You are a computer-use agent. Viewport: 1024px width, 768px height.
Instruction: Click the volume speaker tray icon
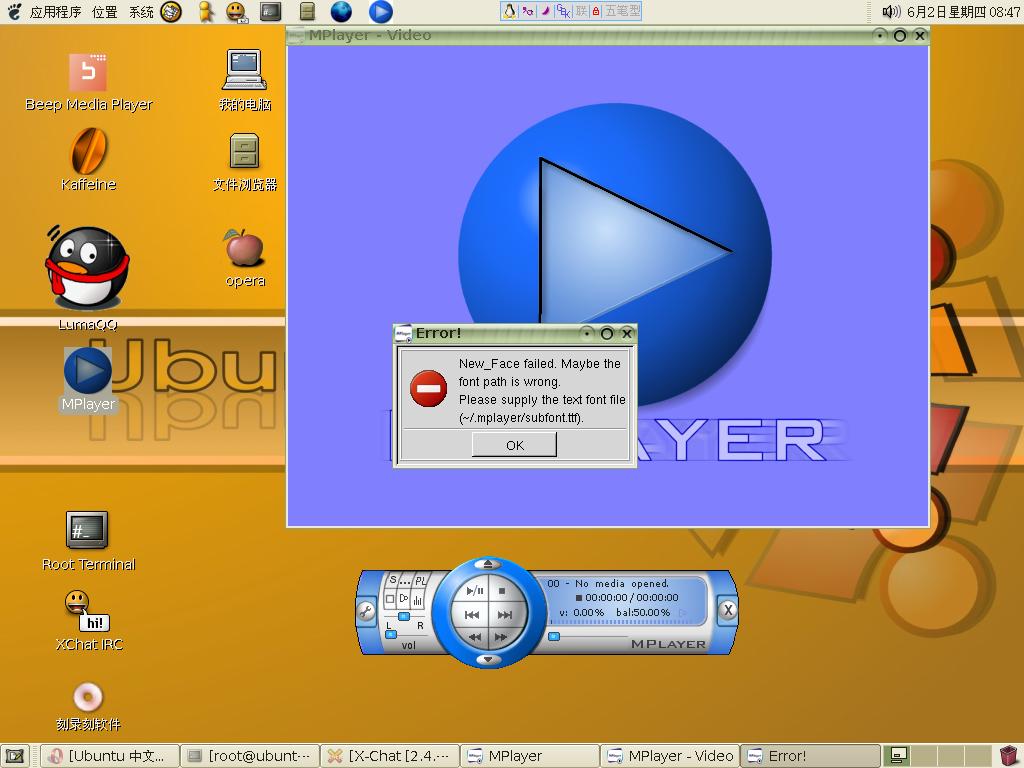[x=891, y=11]
